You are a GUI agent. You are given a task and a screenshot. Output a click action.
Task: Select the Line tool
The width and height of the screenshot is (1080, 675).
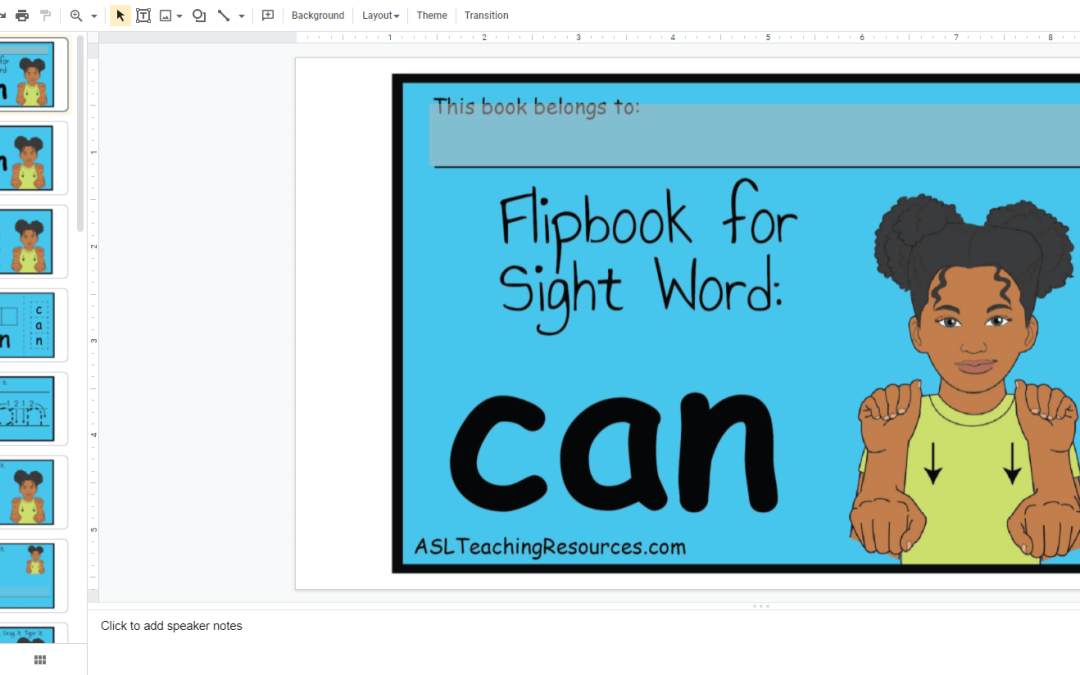pos(224,15)
